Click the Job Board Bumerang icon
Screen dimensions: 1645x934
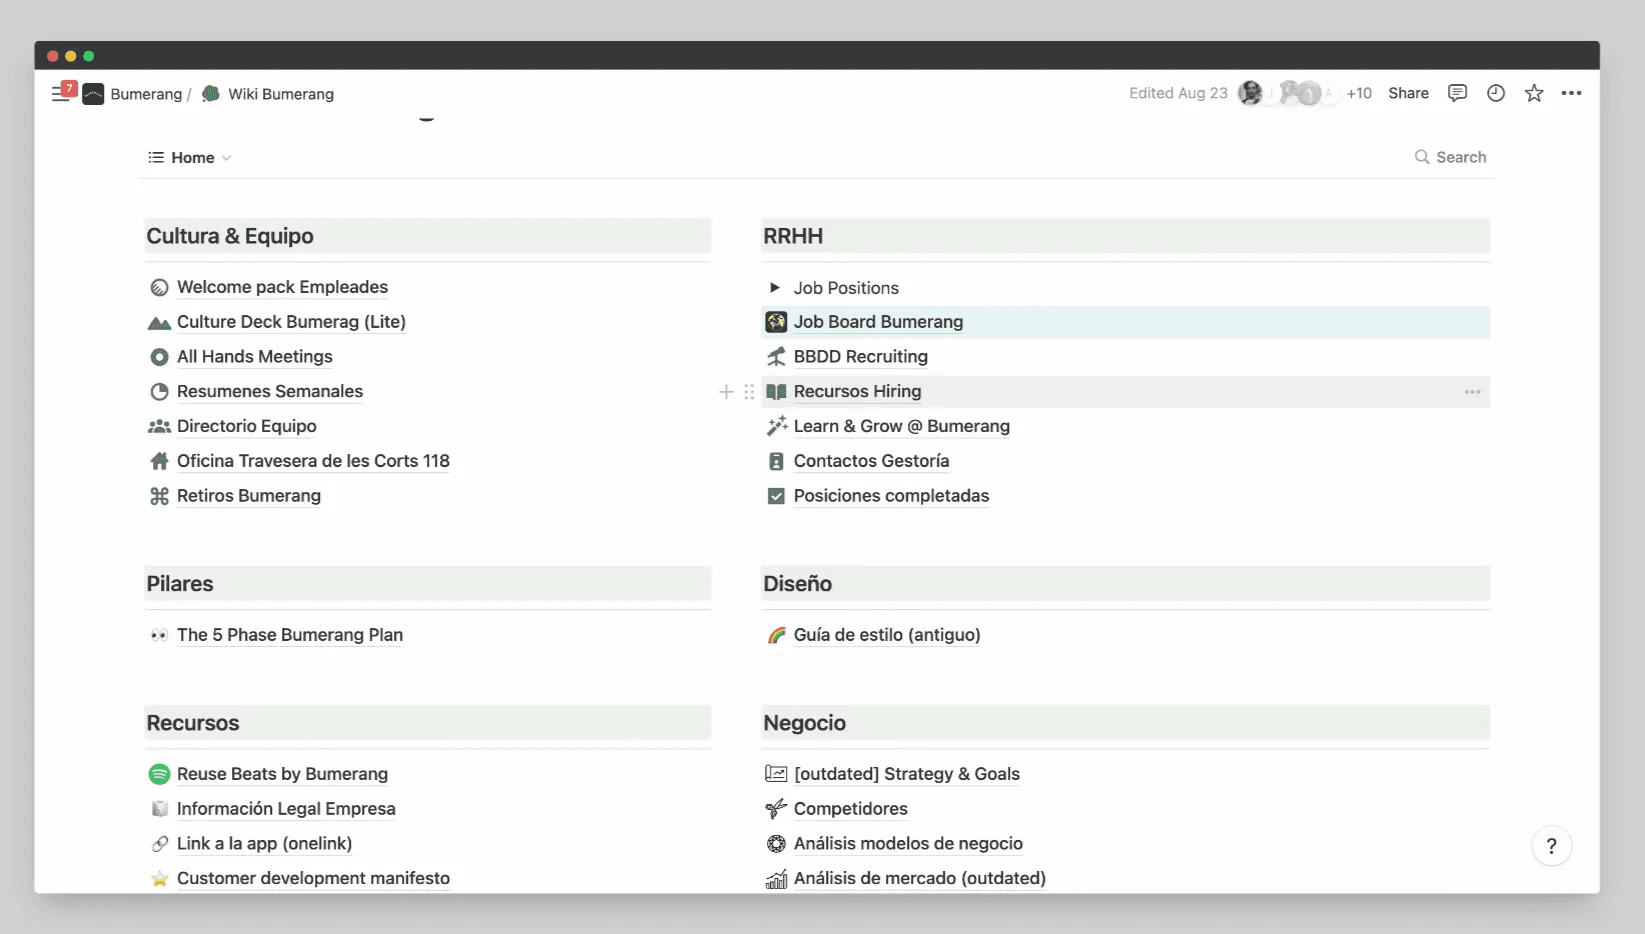coord(776,322)
